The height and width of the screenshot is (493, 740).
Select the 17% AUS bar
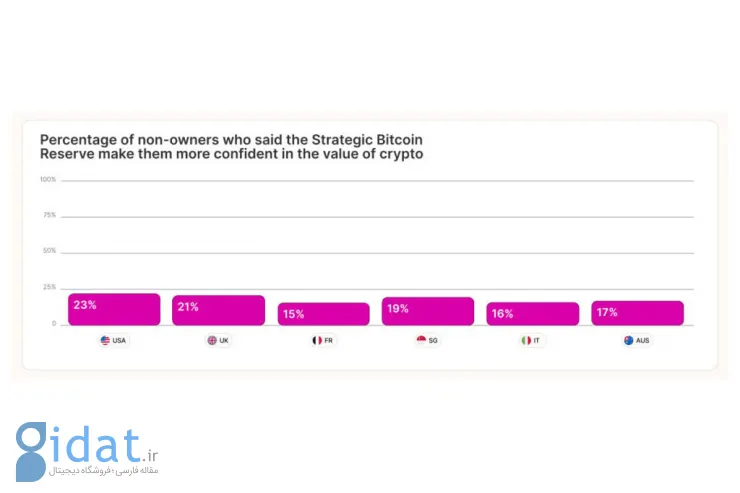click(x=638, y=313)
